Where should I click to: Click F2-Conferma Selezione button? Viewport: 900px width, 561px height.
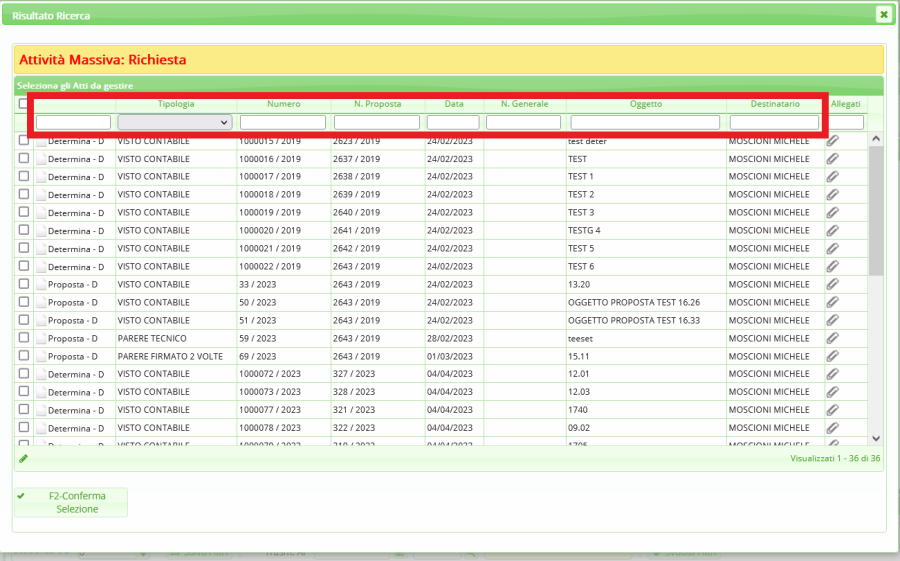pos(71,502)
